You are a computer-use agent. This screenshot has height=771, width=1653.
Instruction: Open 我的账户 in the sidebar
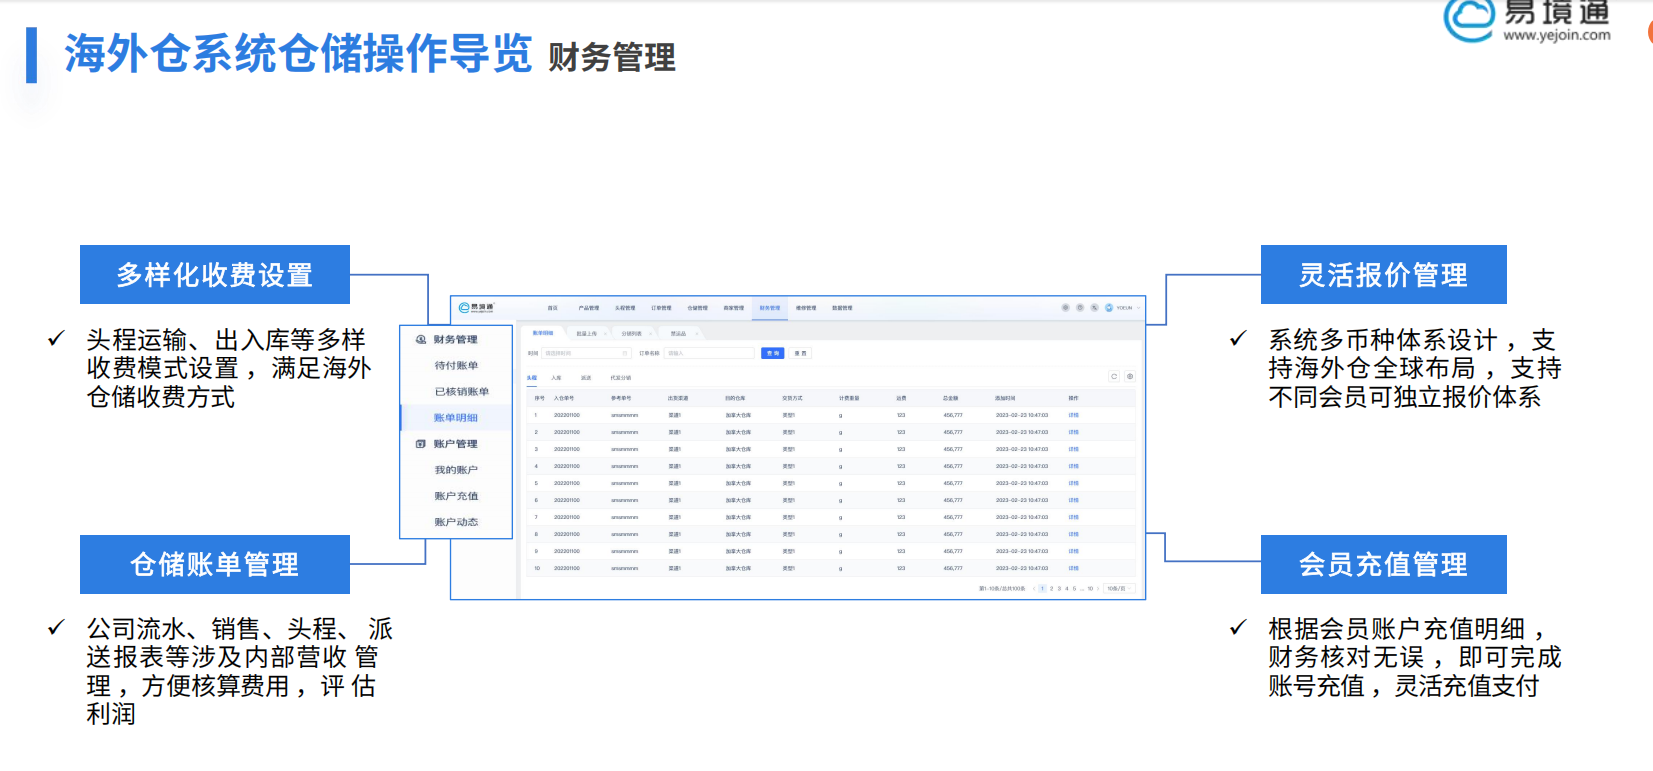pyautogui.click(x=456, y=469)
